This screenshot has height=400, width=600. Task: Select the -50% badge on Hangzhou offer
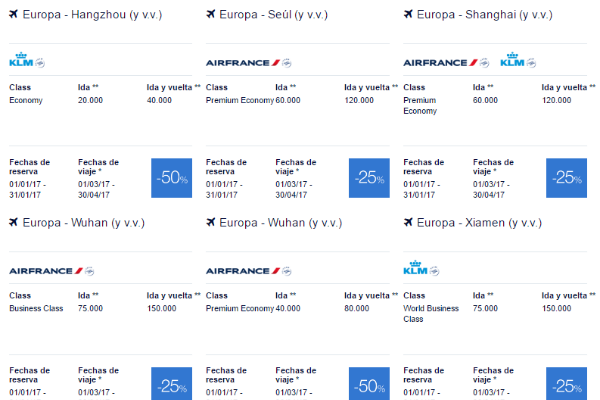coord(171,178)
